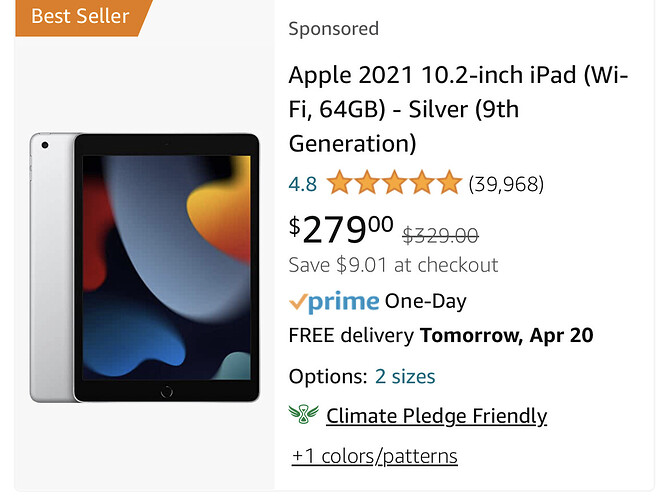This screenshot has height=500, width=669.
Task: Click the iPad home button in image
Action: click(166, 391)
